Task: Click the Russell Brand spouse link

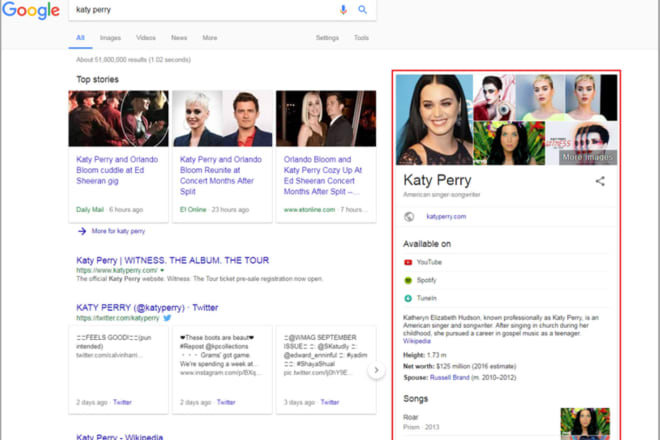Action: [450, 377]
